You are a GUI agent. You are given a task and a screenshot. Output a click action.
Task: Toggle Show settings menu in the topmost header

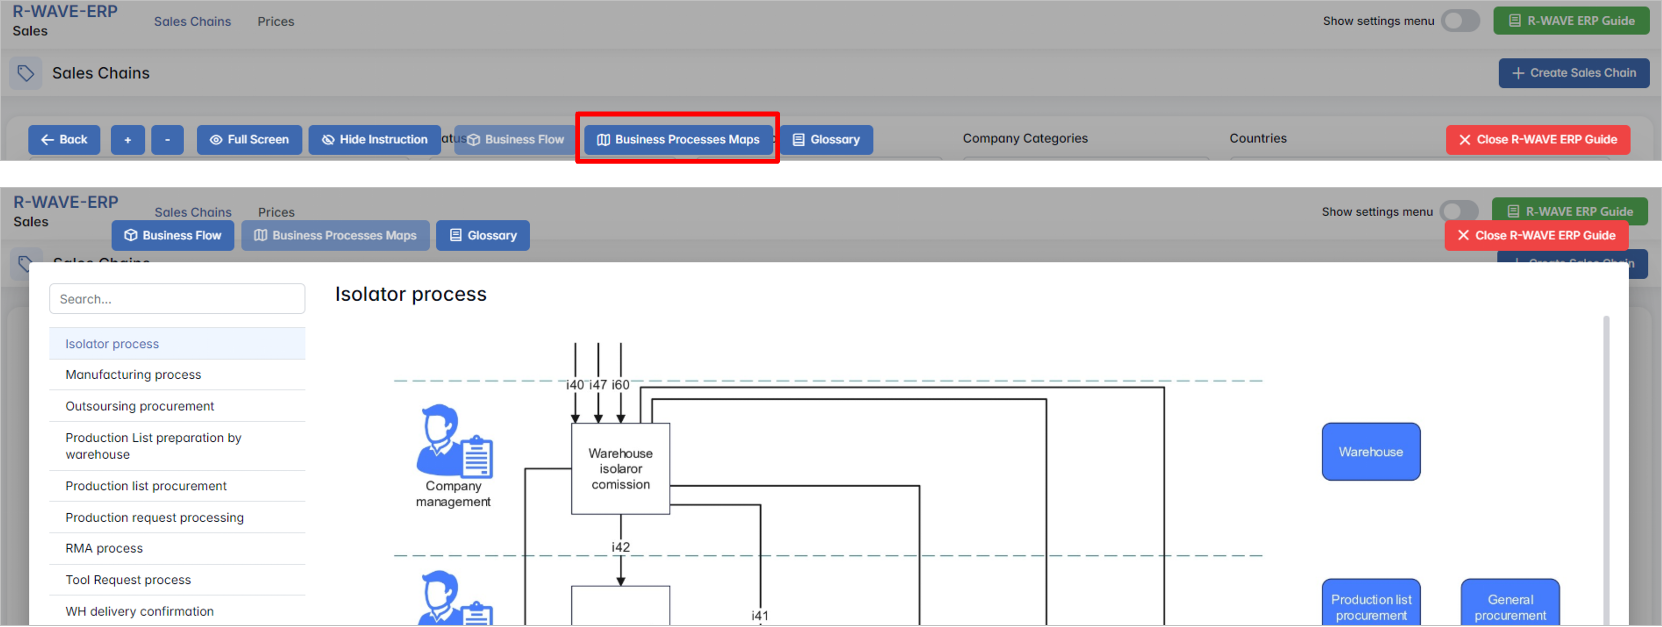tap(1459, 21)
